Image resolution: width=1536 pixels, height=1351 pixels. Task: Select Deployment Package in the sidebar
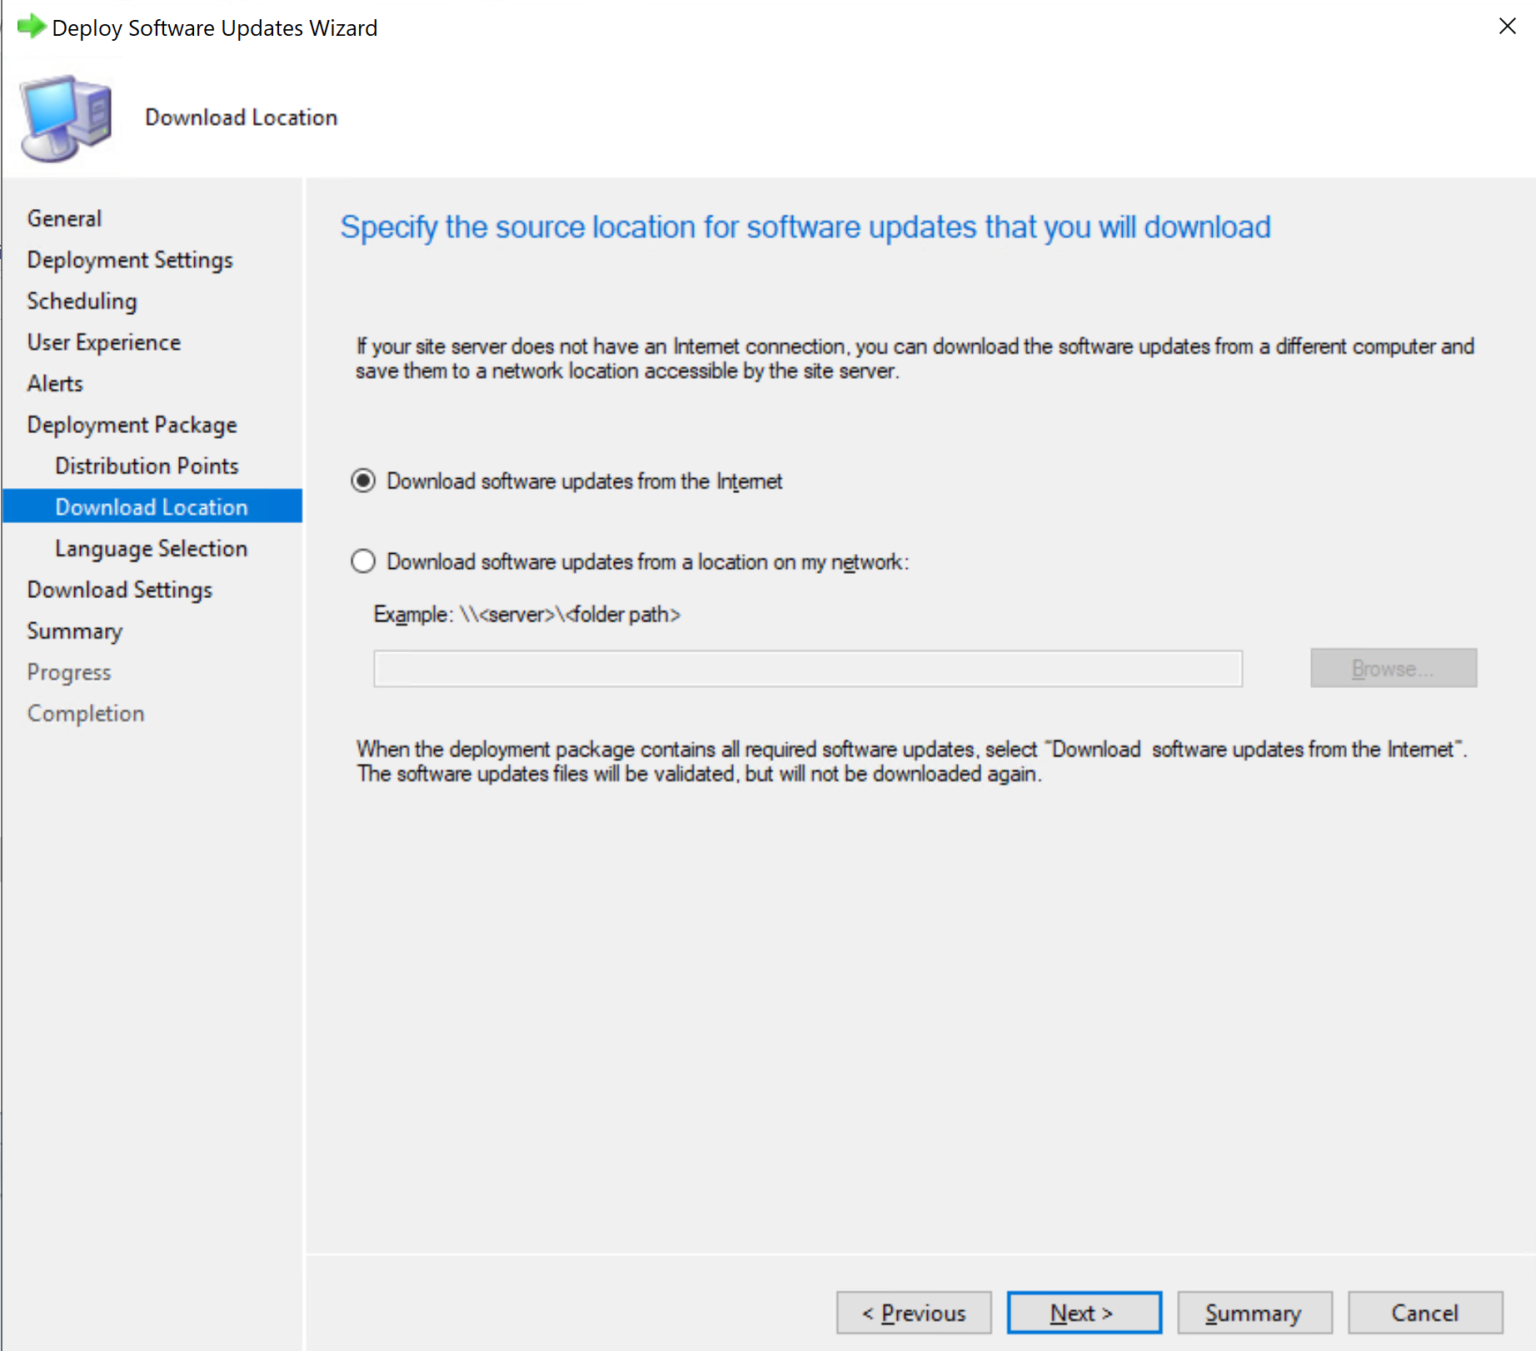click(x=131, y=424)
